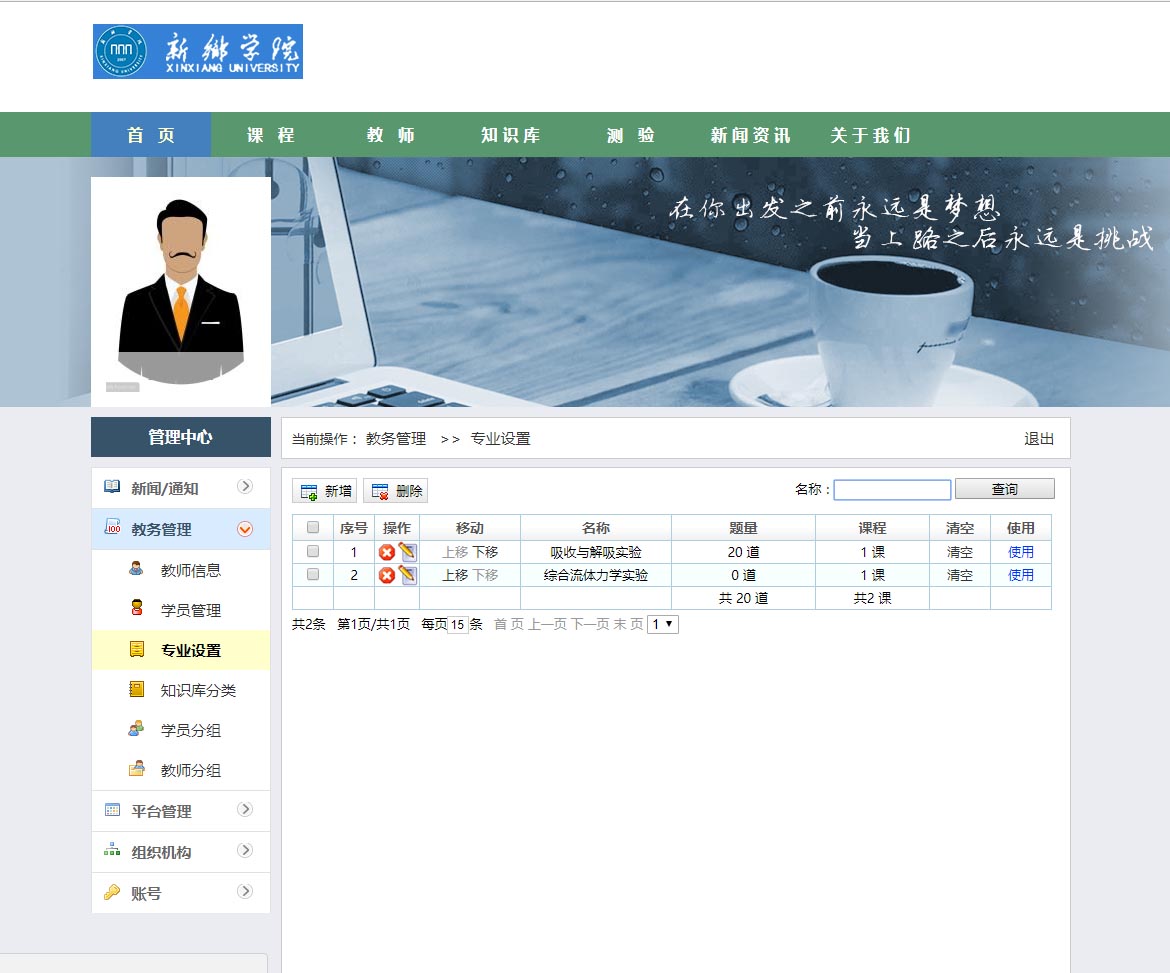
Task: Open 新闻资讯 navigation menu item
Action: click(750, 135)
